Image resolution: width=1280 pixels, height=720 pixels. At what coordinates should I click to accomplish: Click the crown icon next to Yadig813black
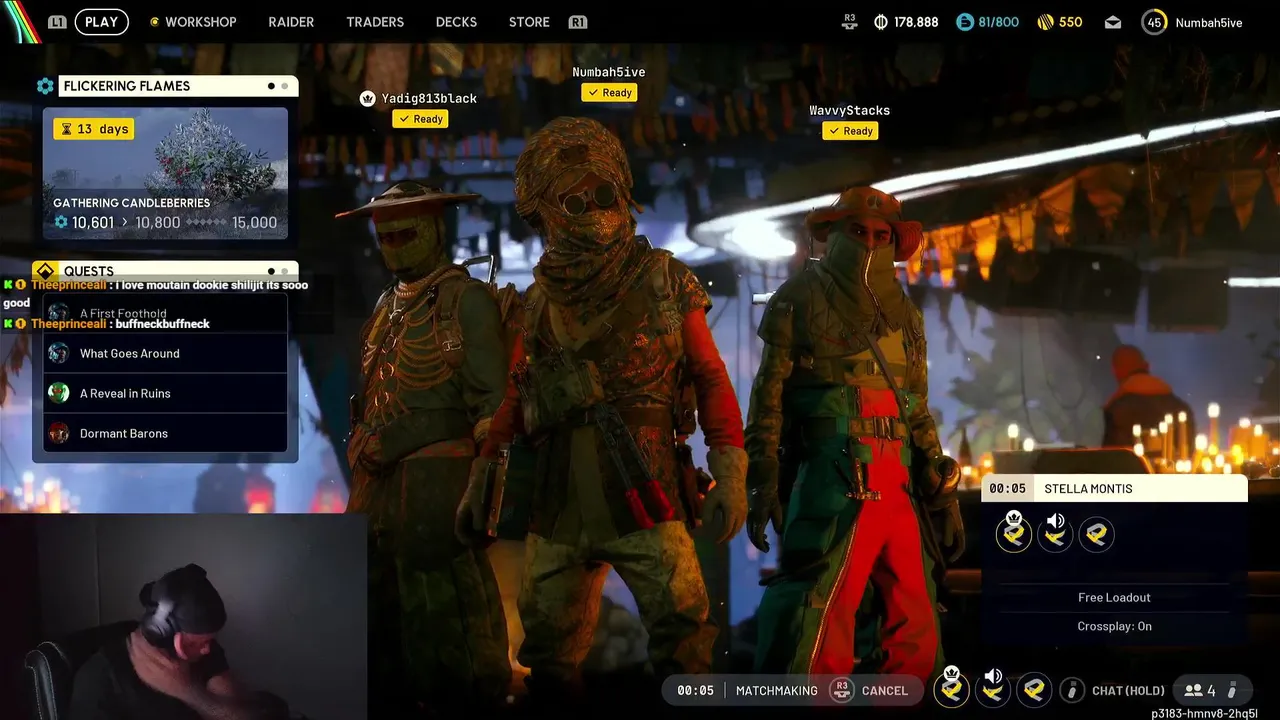(367, 98)
